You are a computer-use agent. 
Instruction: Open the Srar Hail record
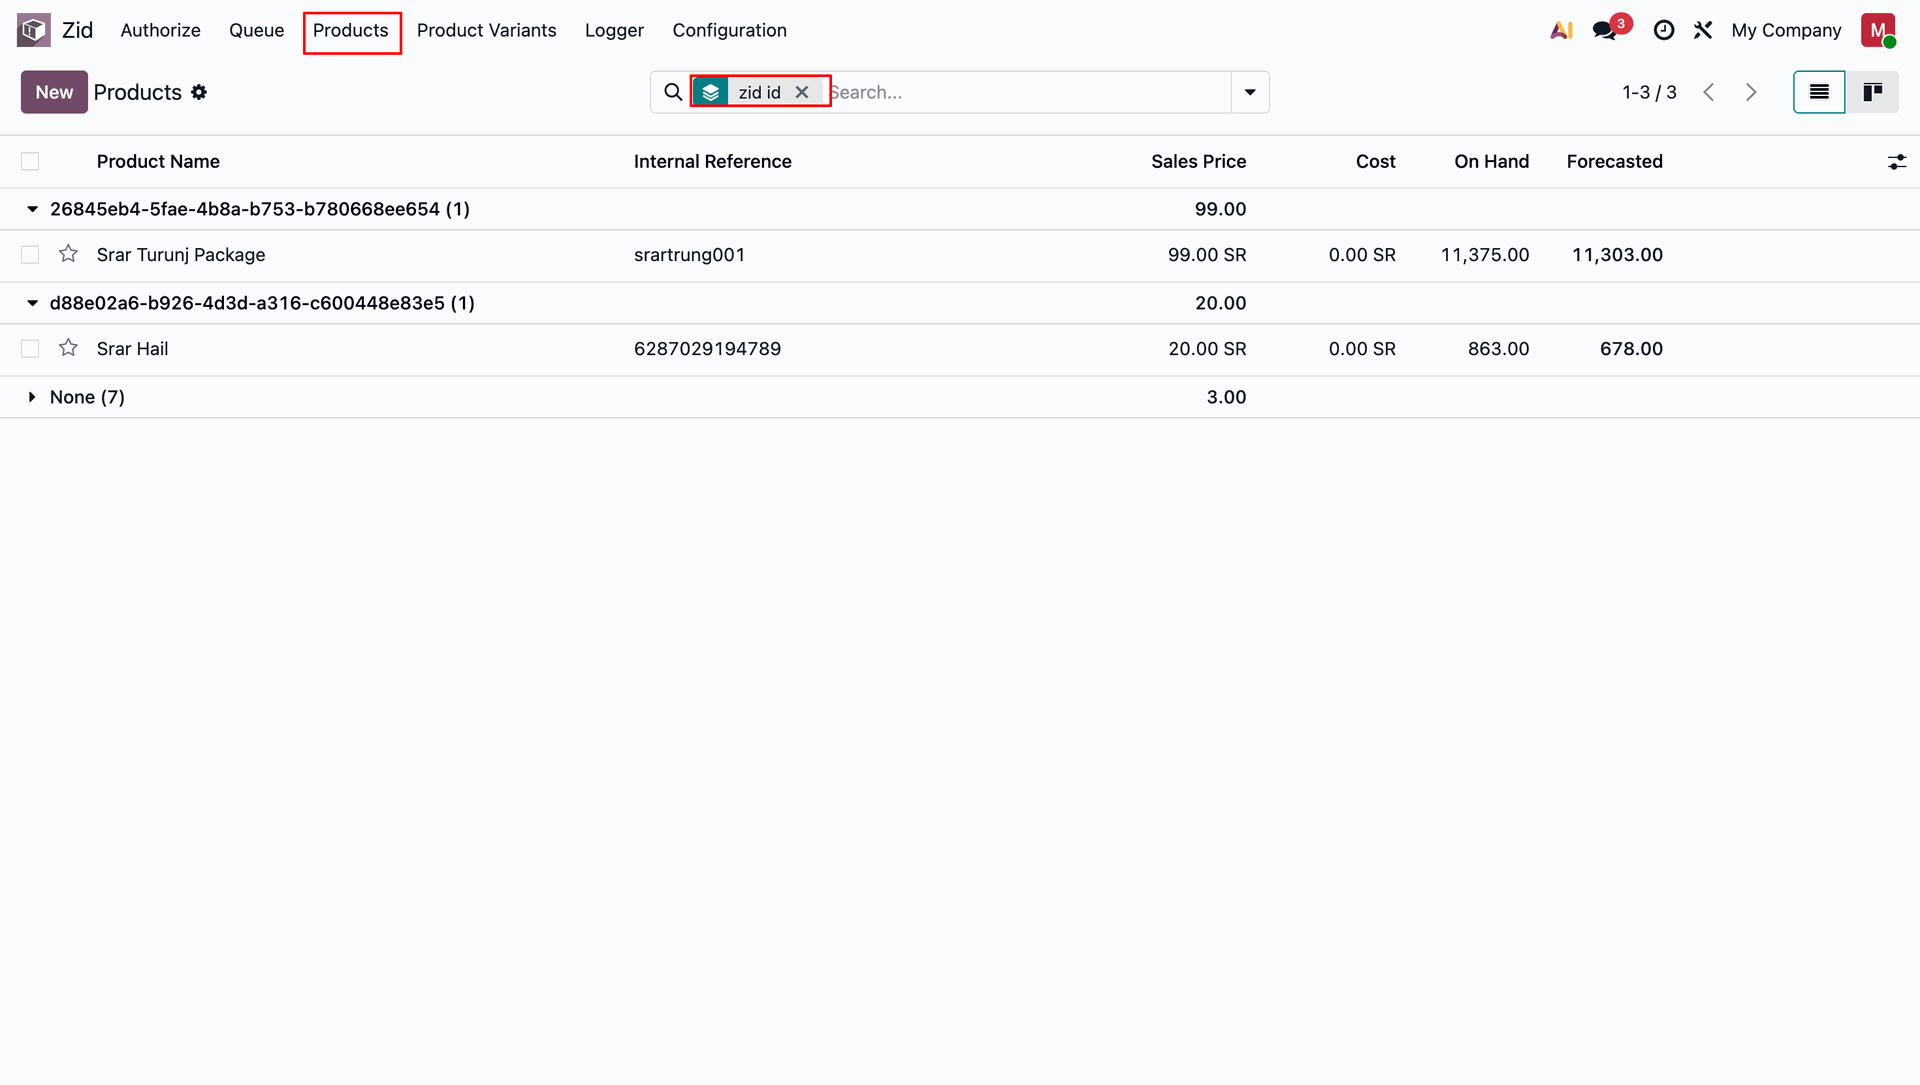click(x=132, y=349)
